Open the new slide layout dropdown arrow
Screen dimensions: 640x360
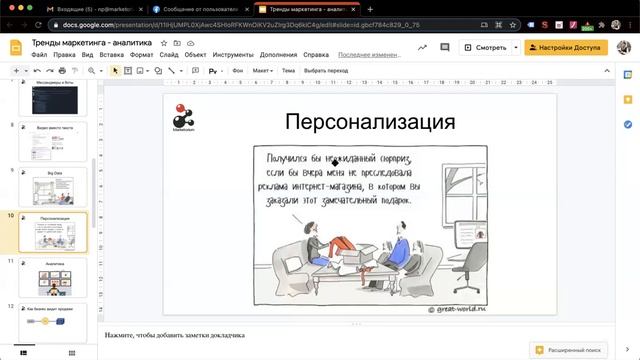coord(26,71)
